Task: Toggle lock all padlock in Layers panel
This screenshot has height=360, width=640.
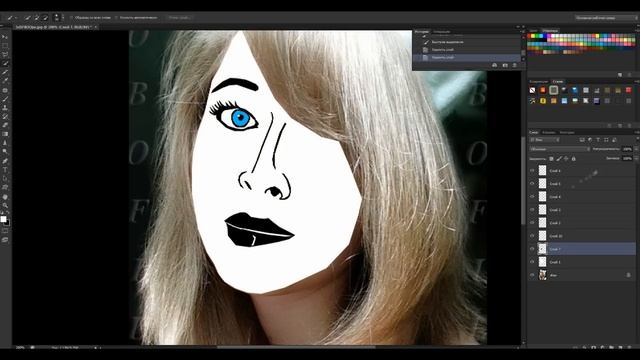Action: [573, 159]
